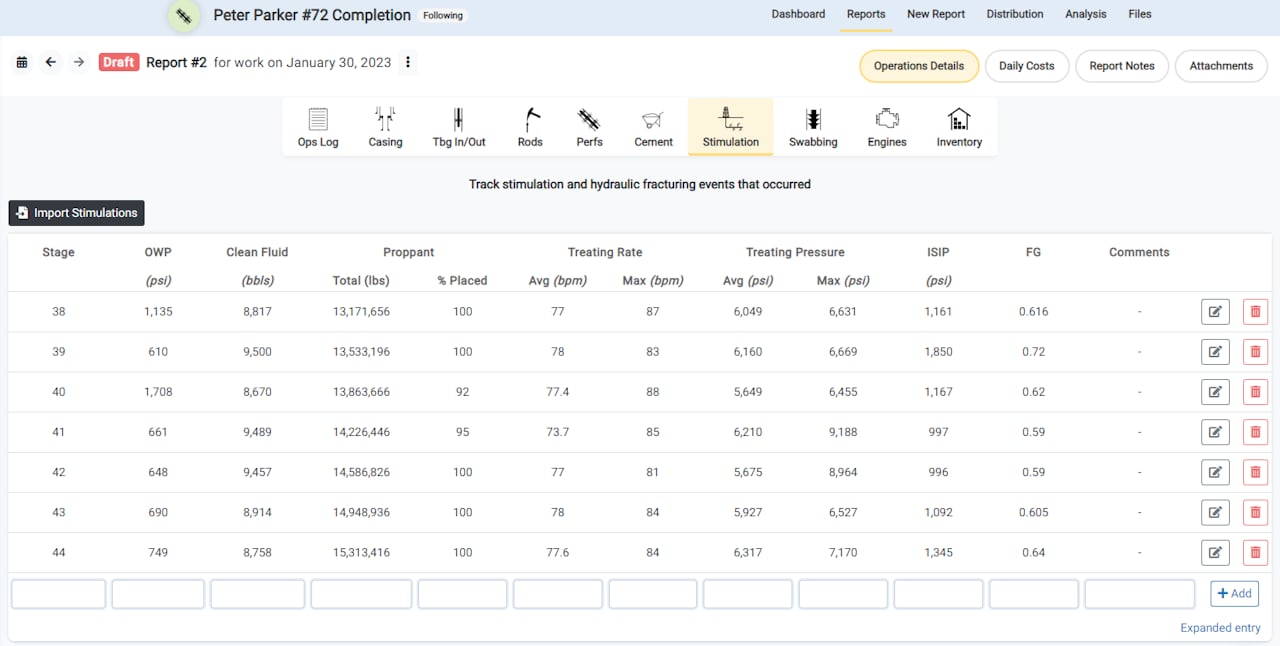
Task: Select the Stimulation section
Action: coord(731,127)
